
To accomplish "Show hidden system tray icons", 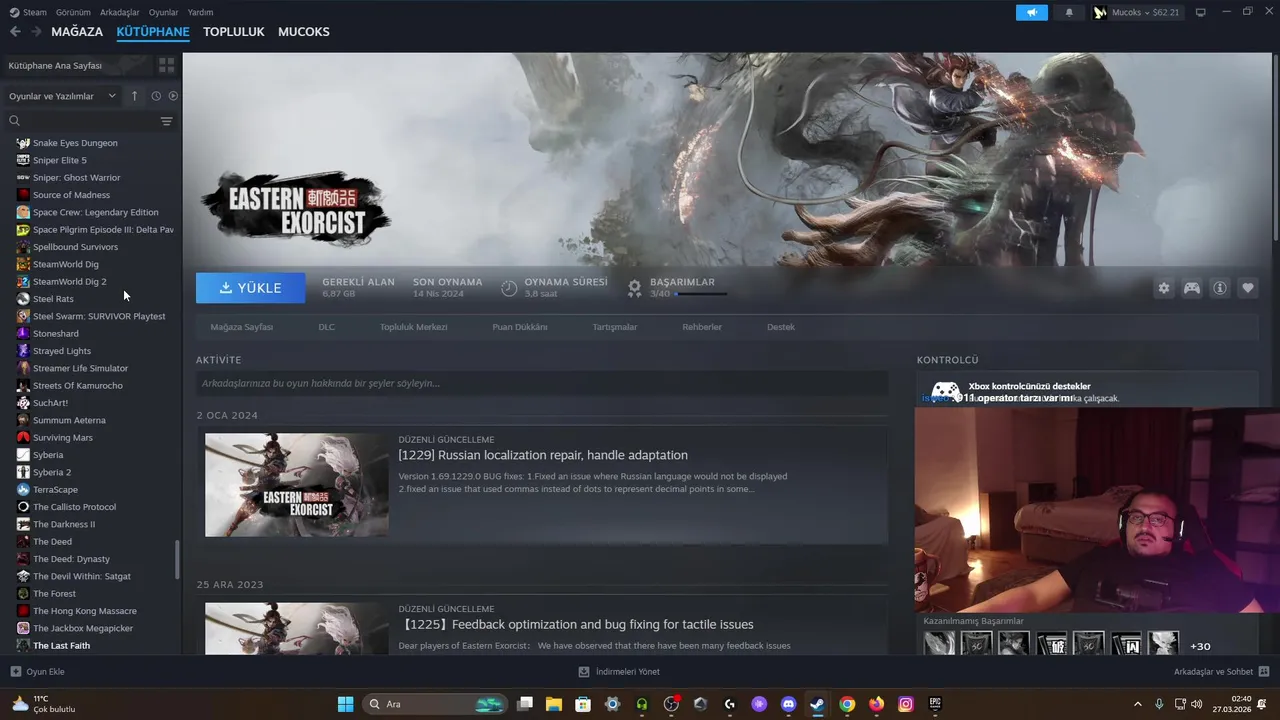I will point(1137,704).
